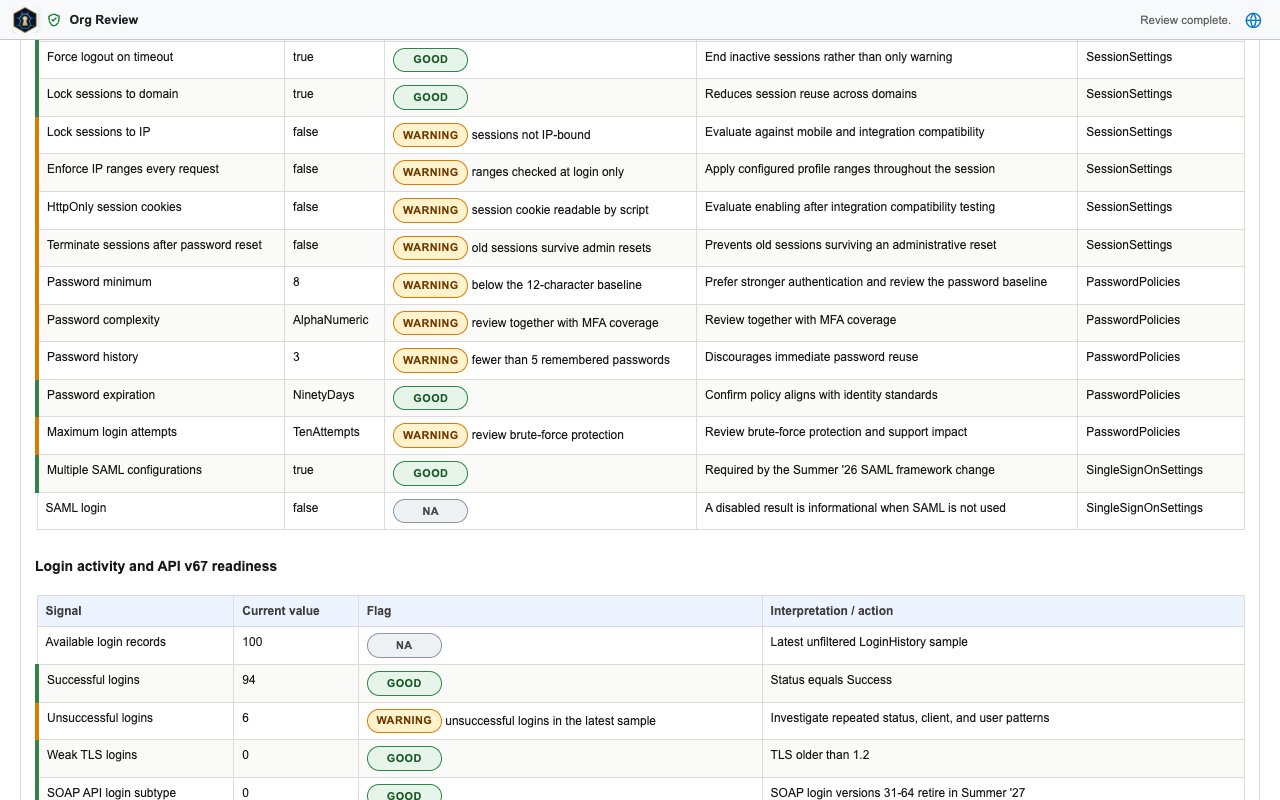
Task: Click GOOD badge for Force logout on timeout
Action: tap(430, 59)
